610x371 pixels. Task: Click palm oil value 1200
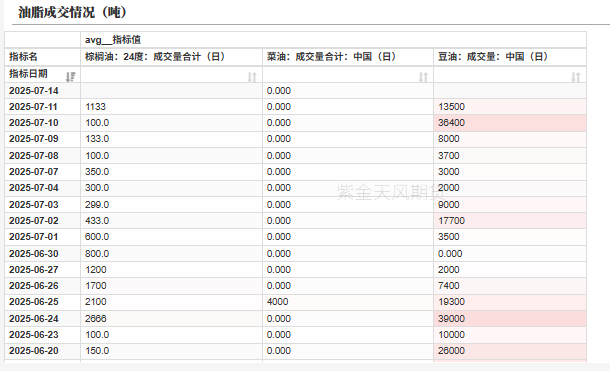tap(96, 270)
